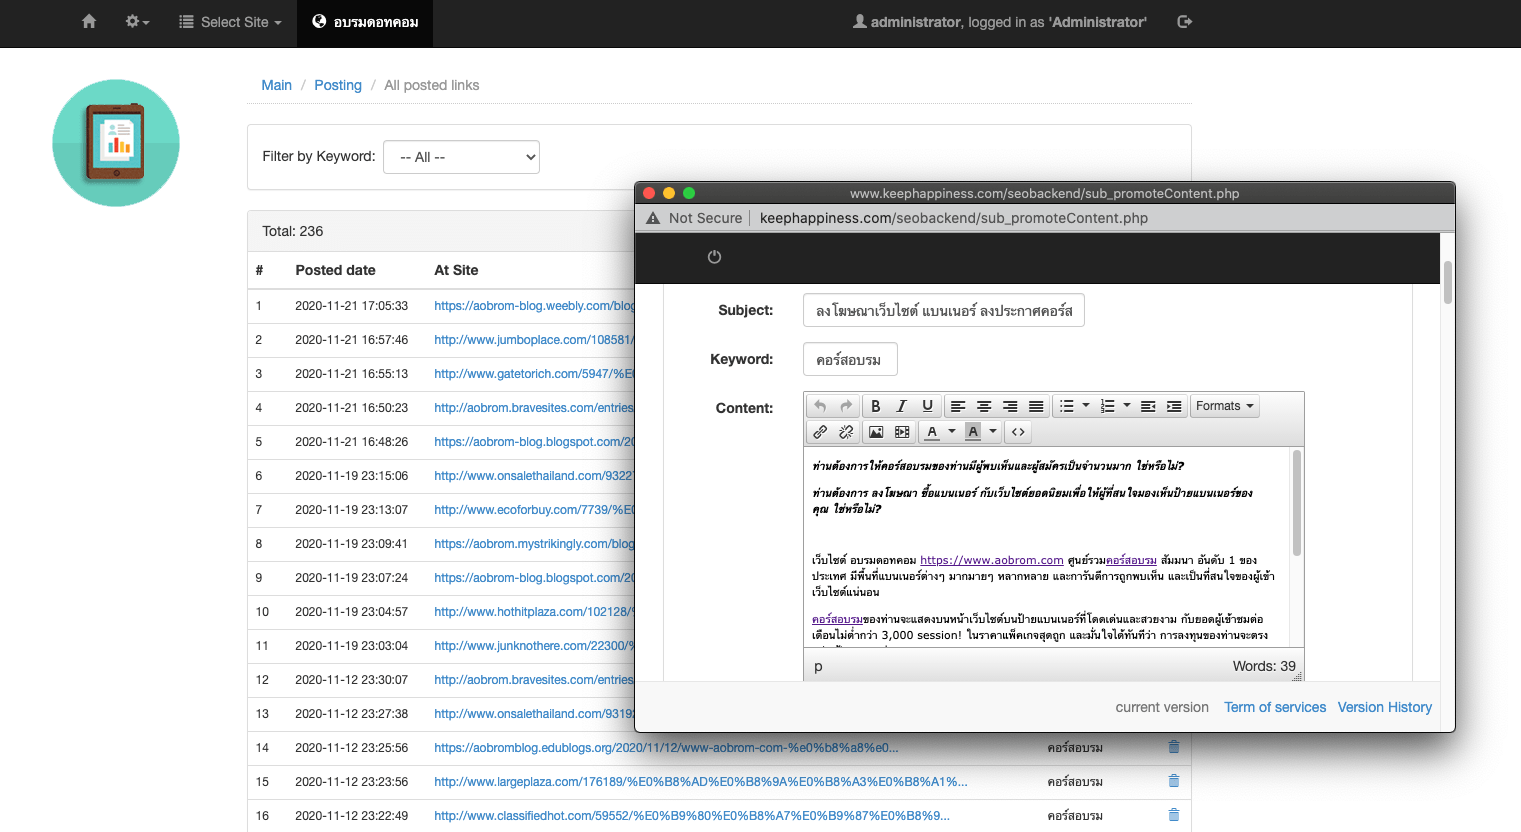Click 2020-11-21 17:05:33 date cell

tap(352, 306)
